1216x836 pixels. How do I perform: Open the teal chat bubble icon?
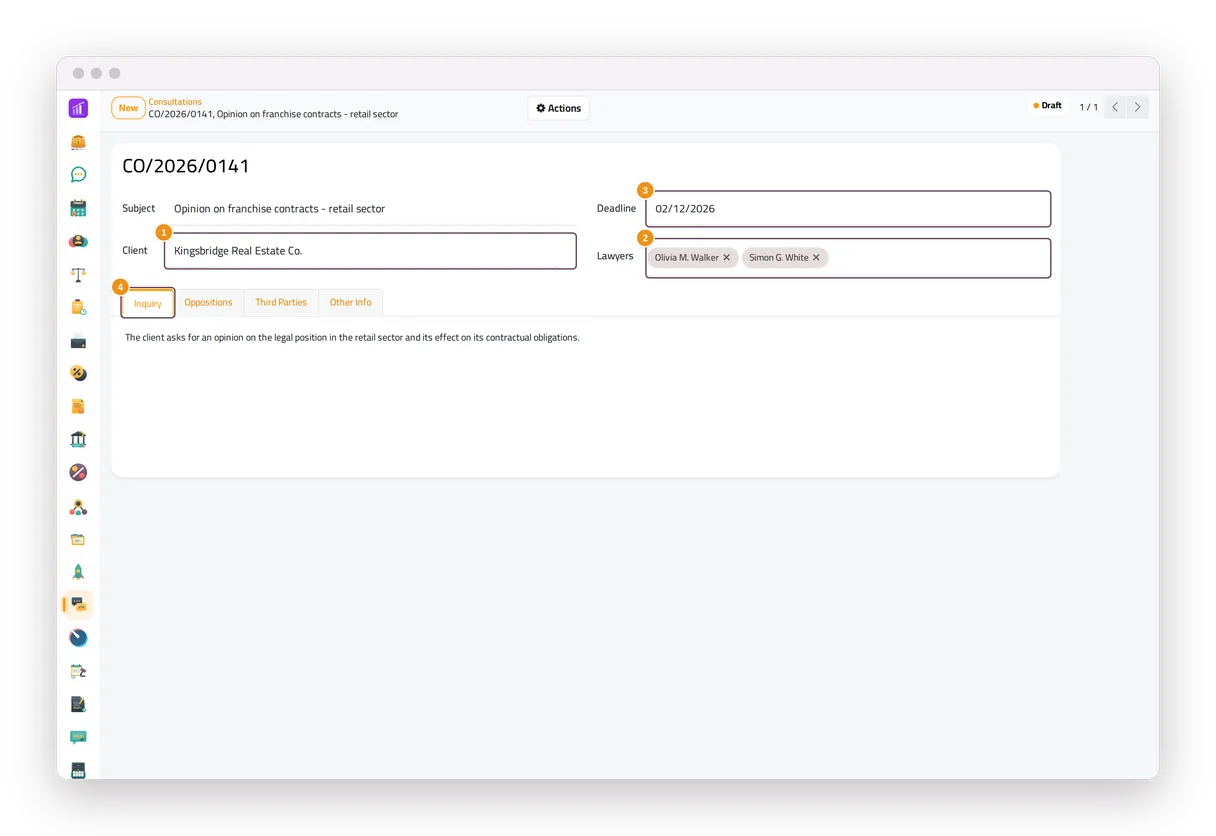[78, 175]
